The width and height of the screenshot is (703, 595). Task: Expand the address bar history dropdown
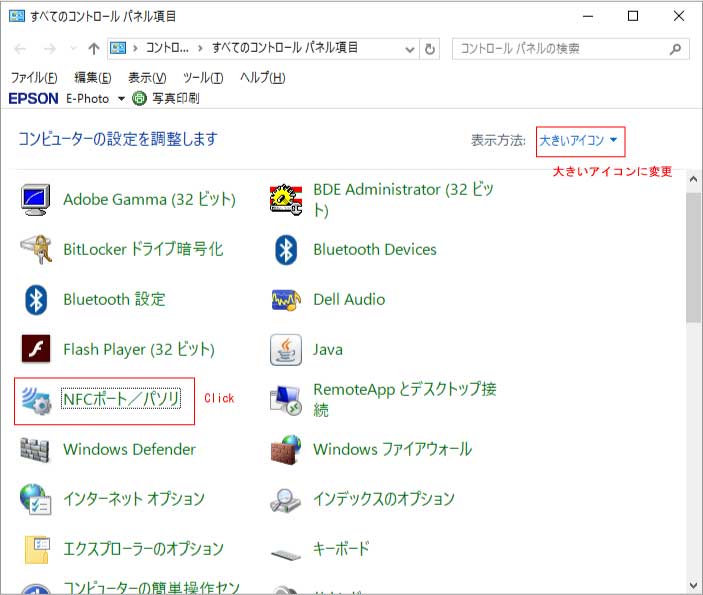[x=409, y=49]
